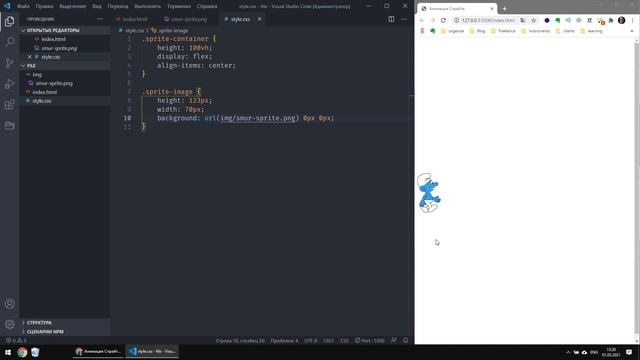Click the purple extension icon in Chrome
The width and height of the screenshot is (640, 360).
(547, 20)
